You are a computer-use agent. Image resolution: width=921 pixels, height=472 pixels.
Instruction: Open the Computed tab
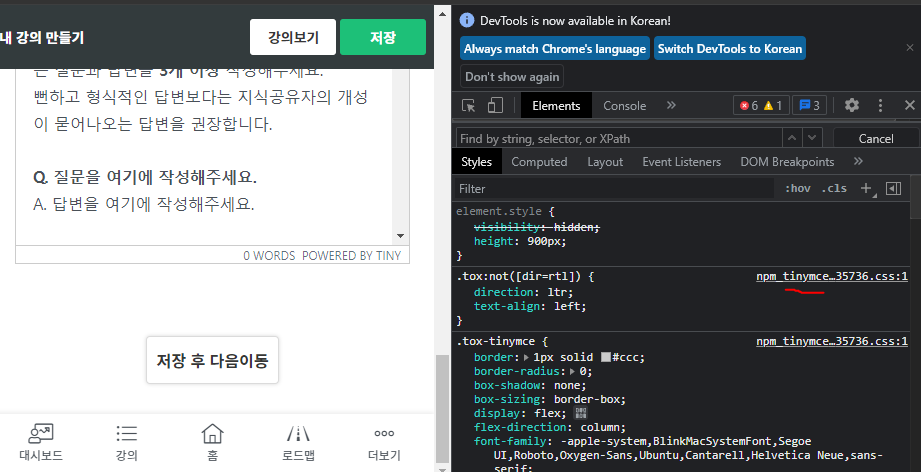(539, 161)
